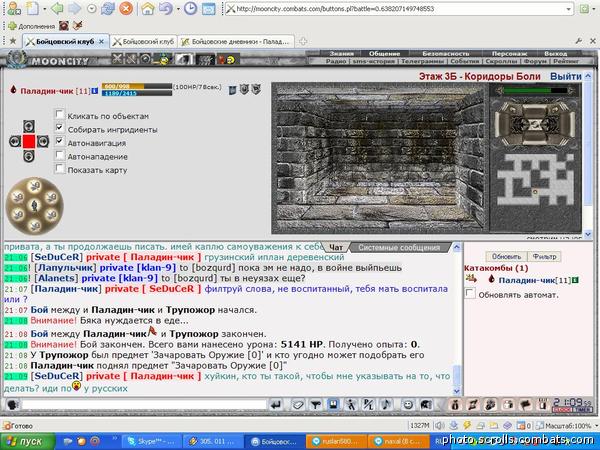
Task: Click the Undo closed tab arrow
Action: click(165, 8)
